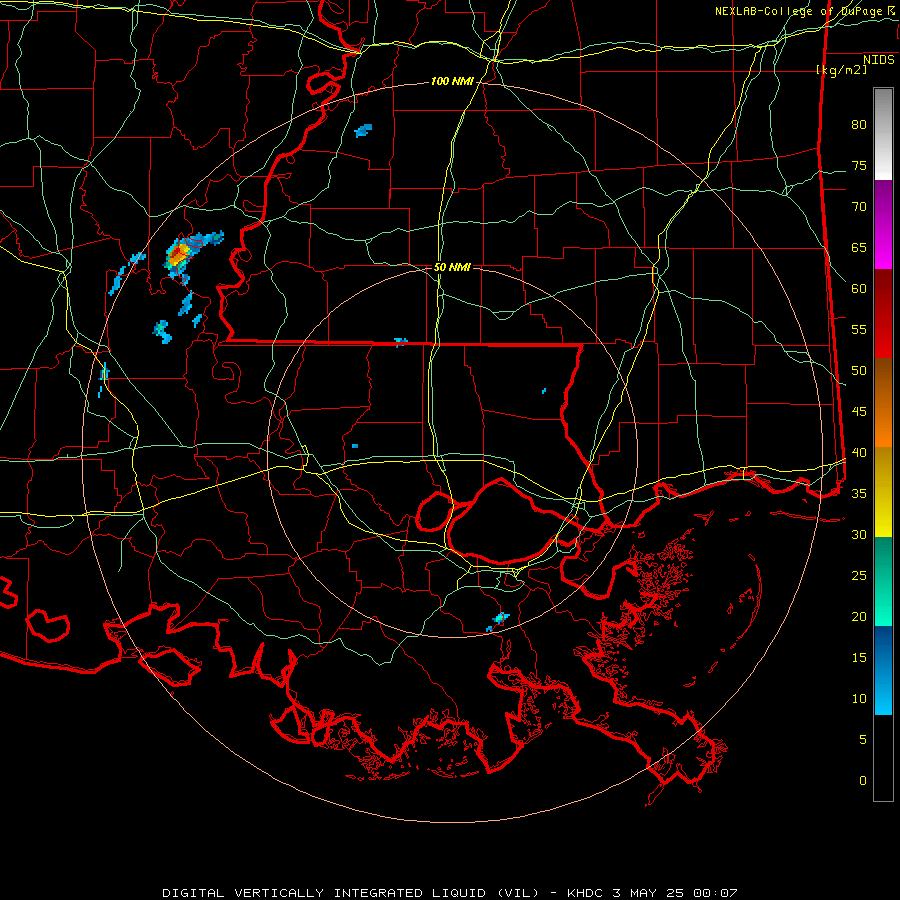The height and width of the screenshot is (900, 900).
Task: Click the orange-brown segment of the color bar
Action: point(883,402)
